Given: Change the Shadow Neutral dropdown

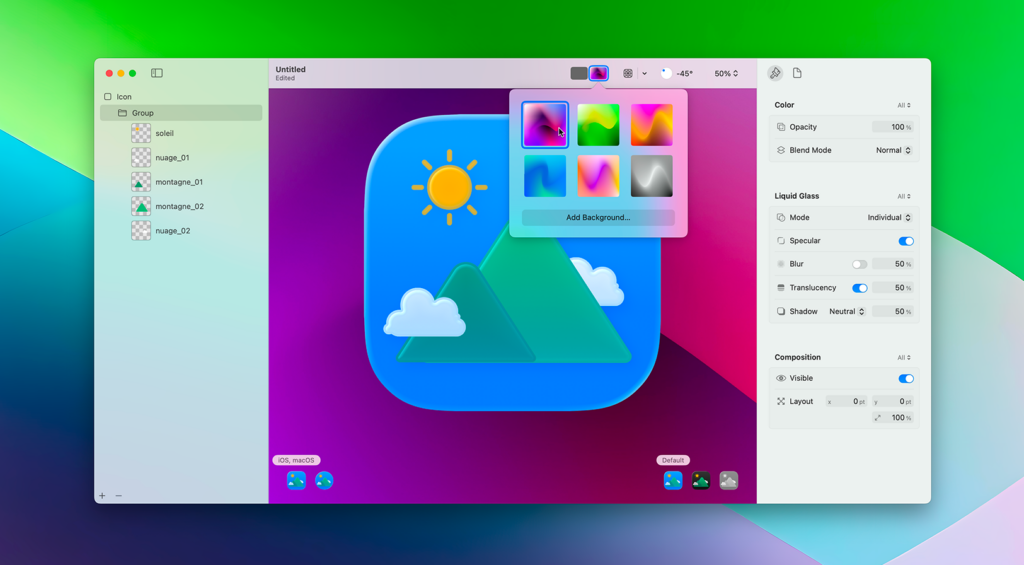Looking at the screenshot, I should 846,312.
